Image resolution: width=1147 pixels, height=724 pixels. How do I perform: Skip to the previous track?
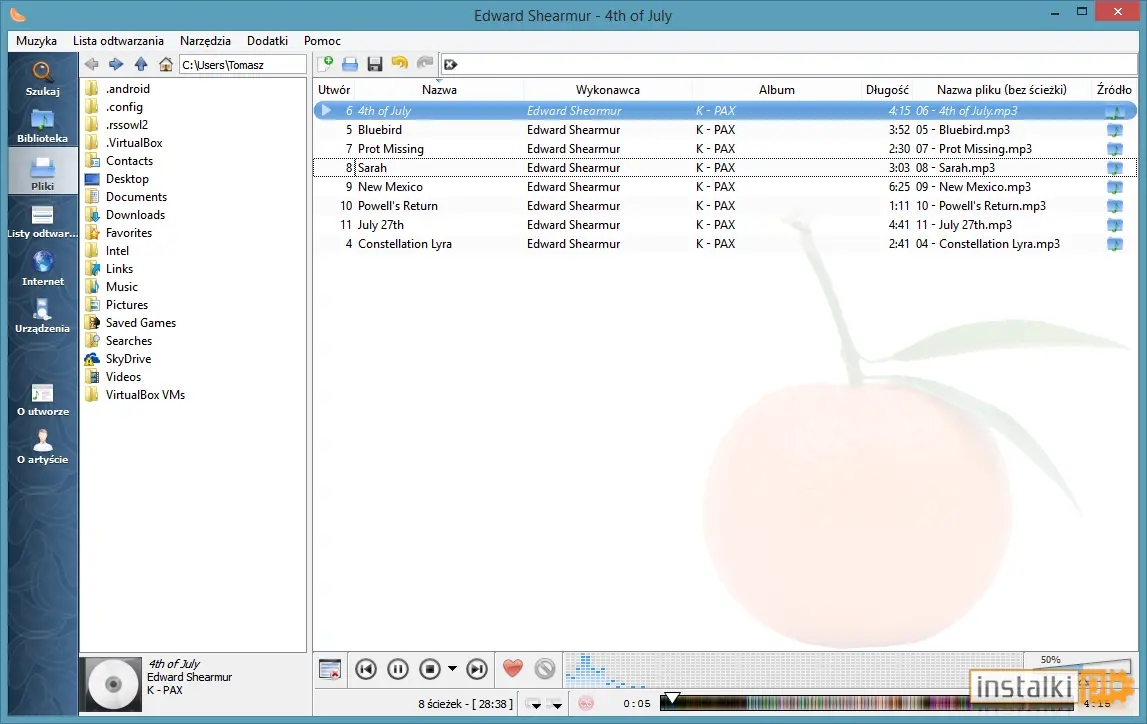pyautogui.click(x=366, y=669)
